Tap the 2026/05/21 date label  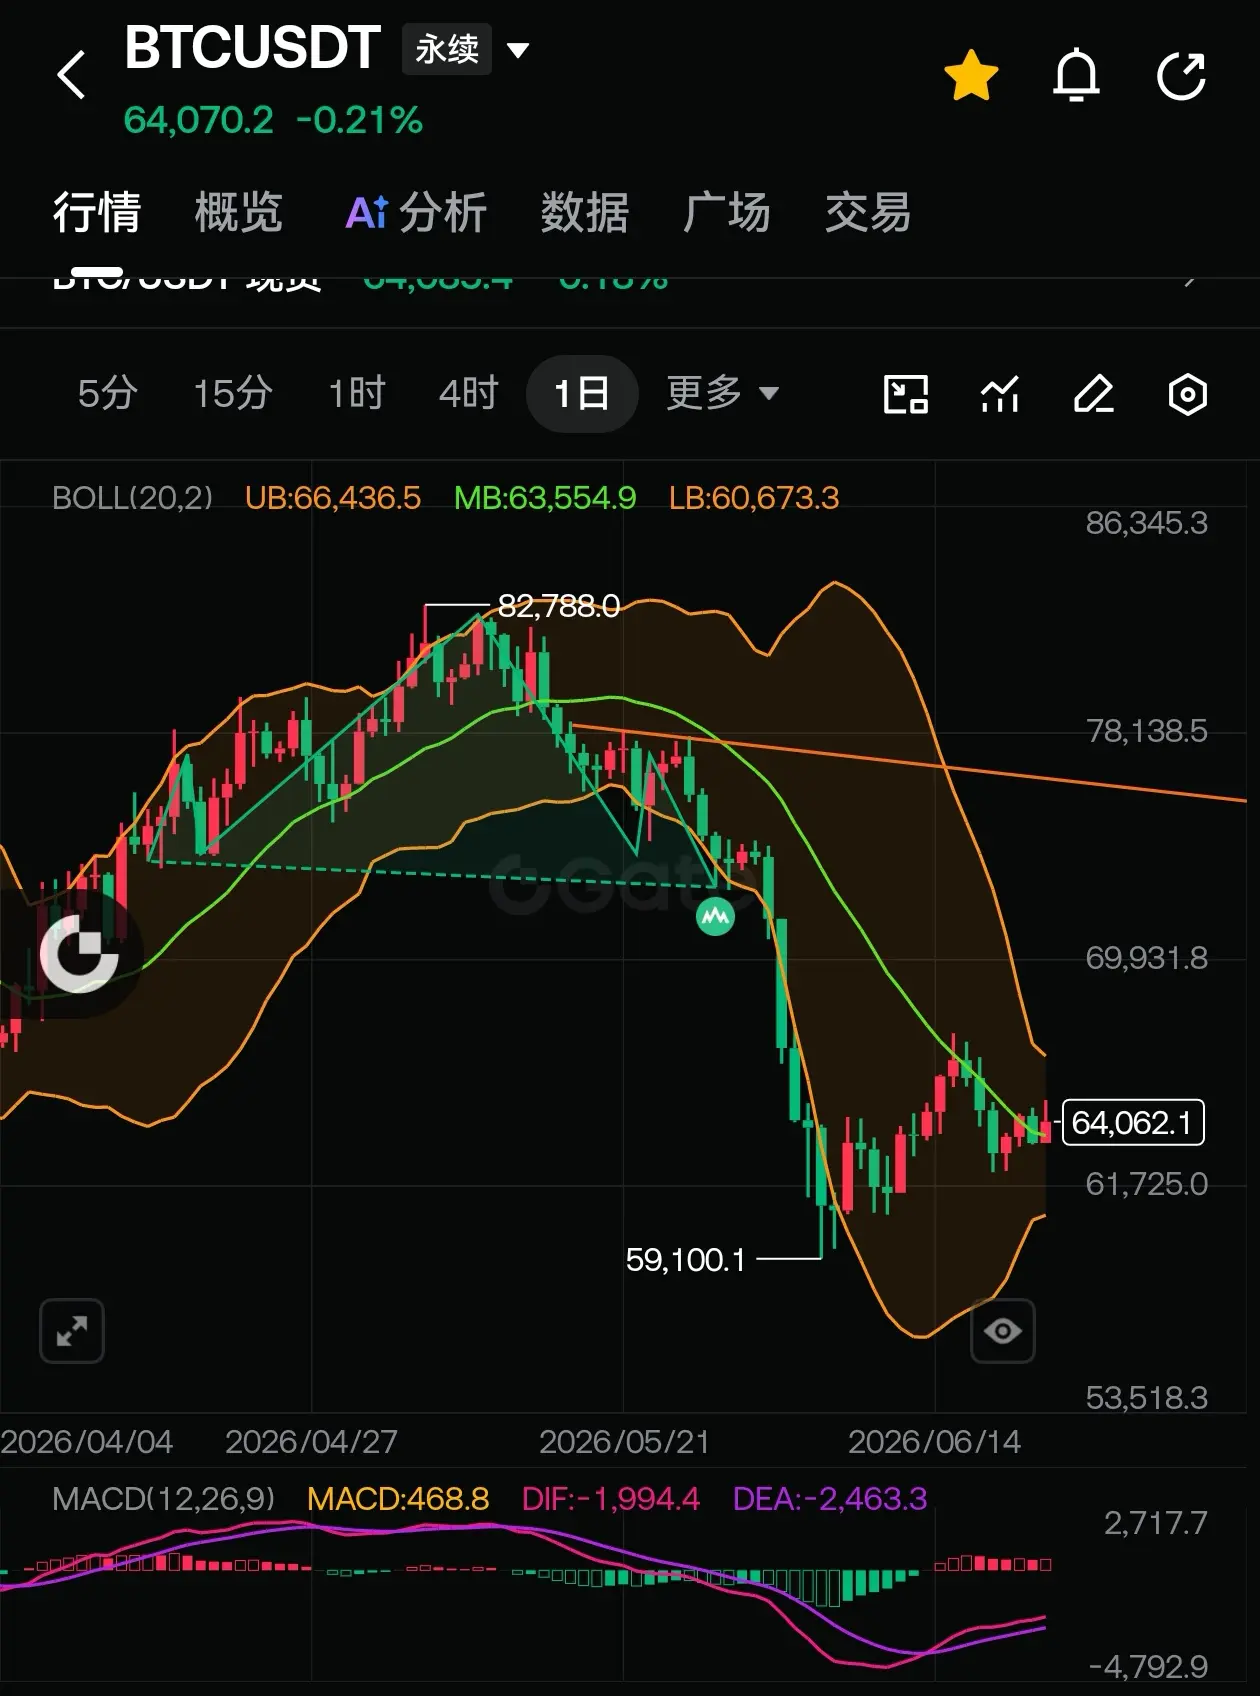pos(624,1441)
